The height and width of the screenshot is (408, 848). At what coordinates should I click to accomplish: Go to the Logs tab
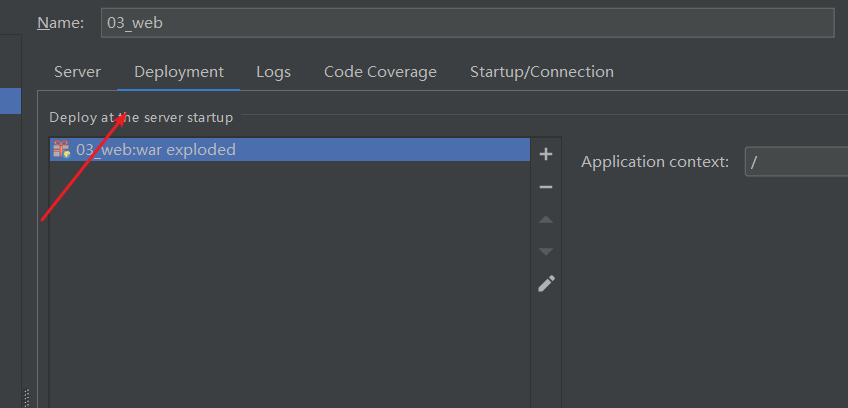274,72
